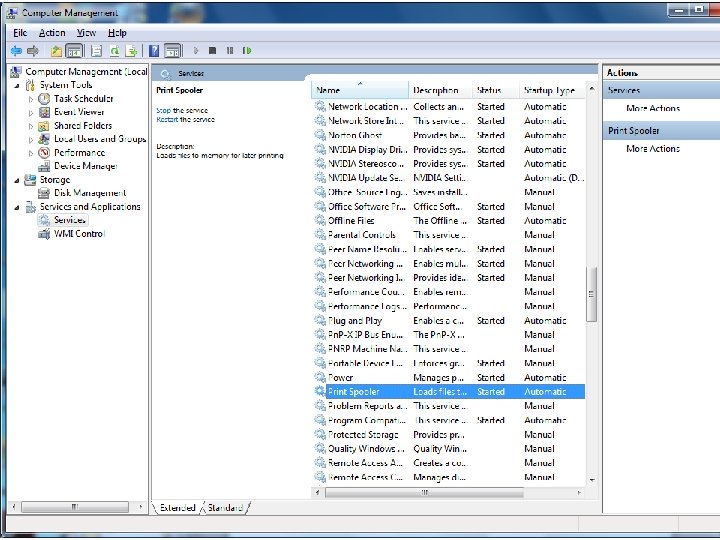
Task: Open the Action menu
Action: click(x=52, y=33)
